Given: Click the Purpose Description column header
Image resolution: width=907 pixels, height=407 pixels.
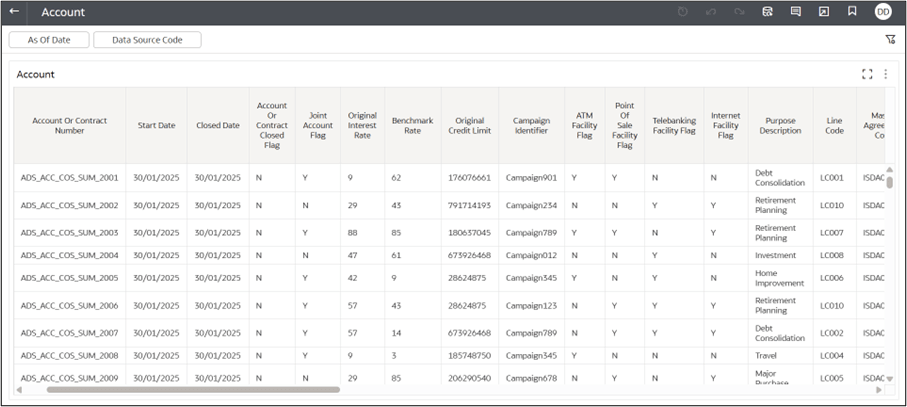Looking at the screenshot, I should pyautogui.click(x=780, y=125).
